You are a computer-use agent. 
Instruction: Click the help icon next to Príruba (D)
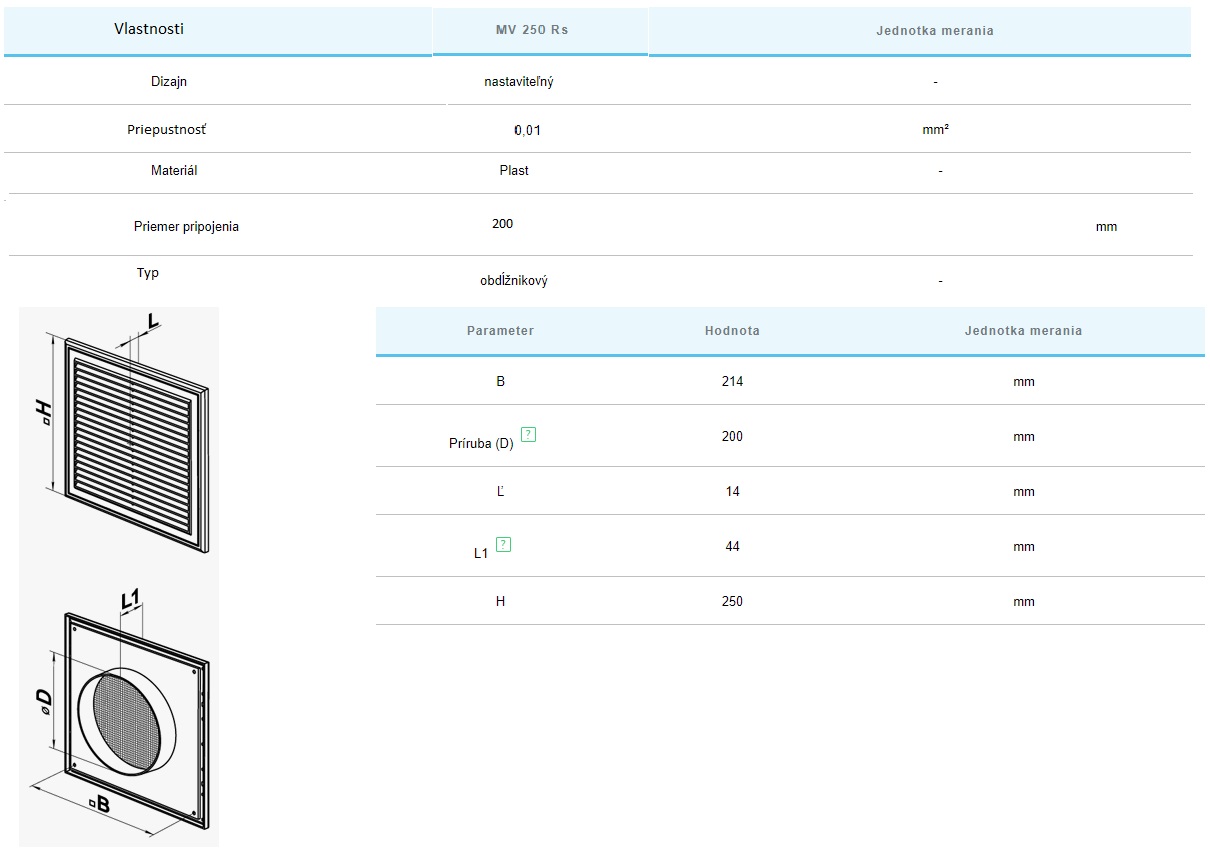(529, 434)
